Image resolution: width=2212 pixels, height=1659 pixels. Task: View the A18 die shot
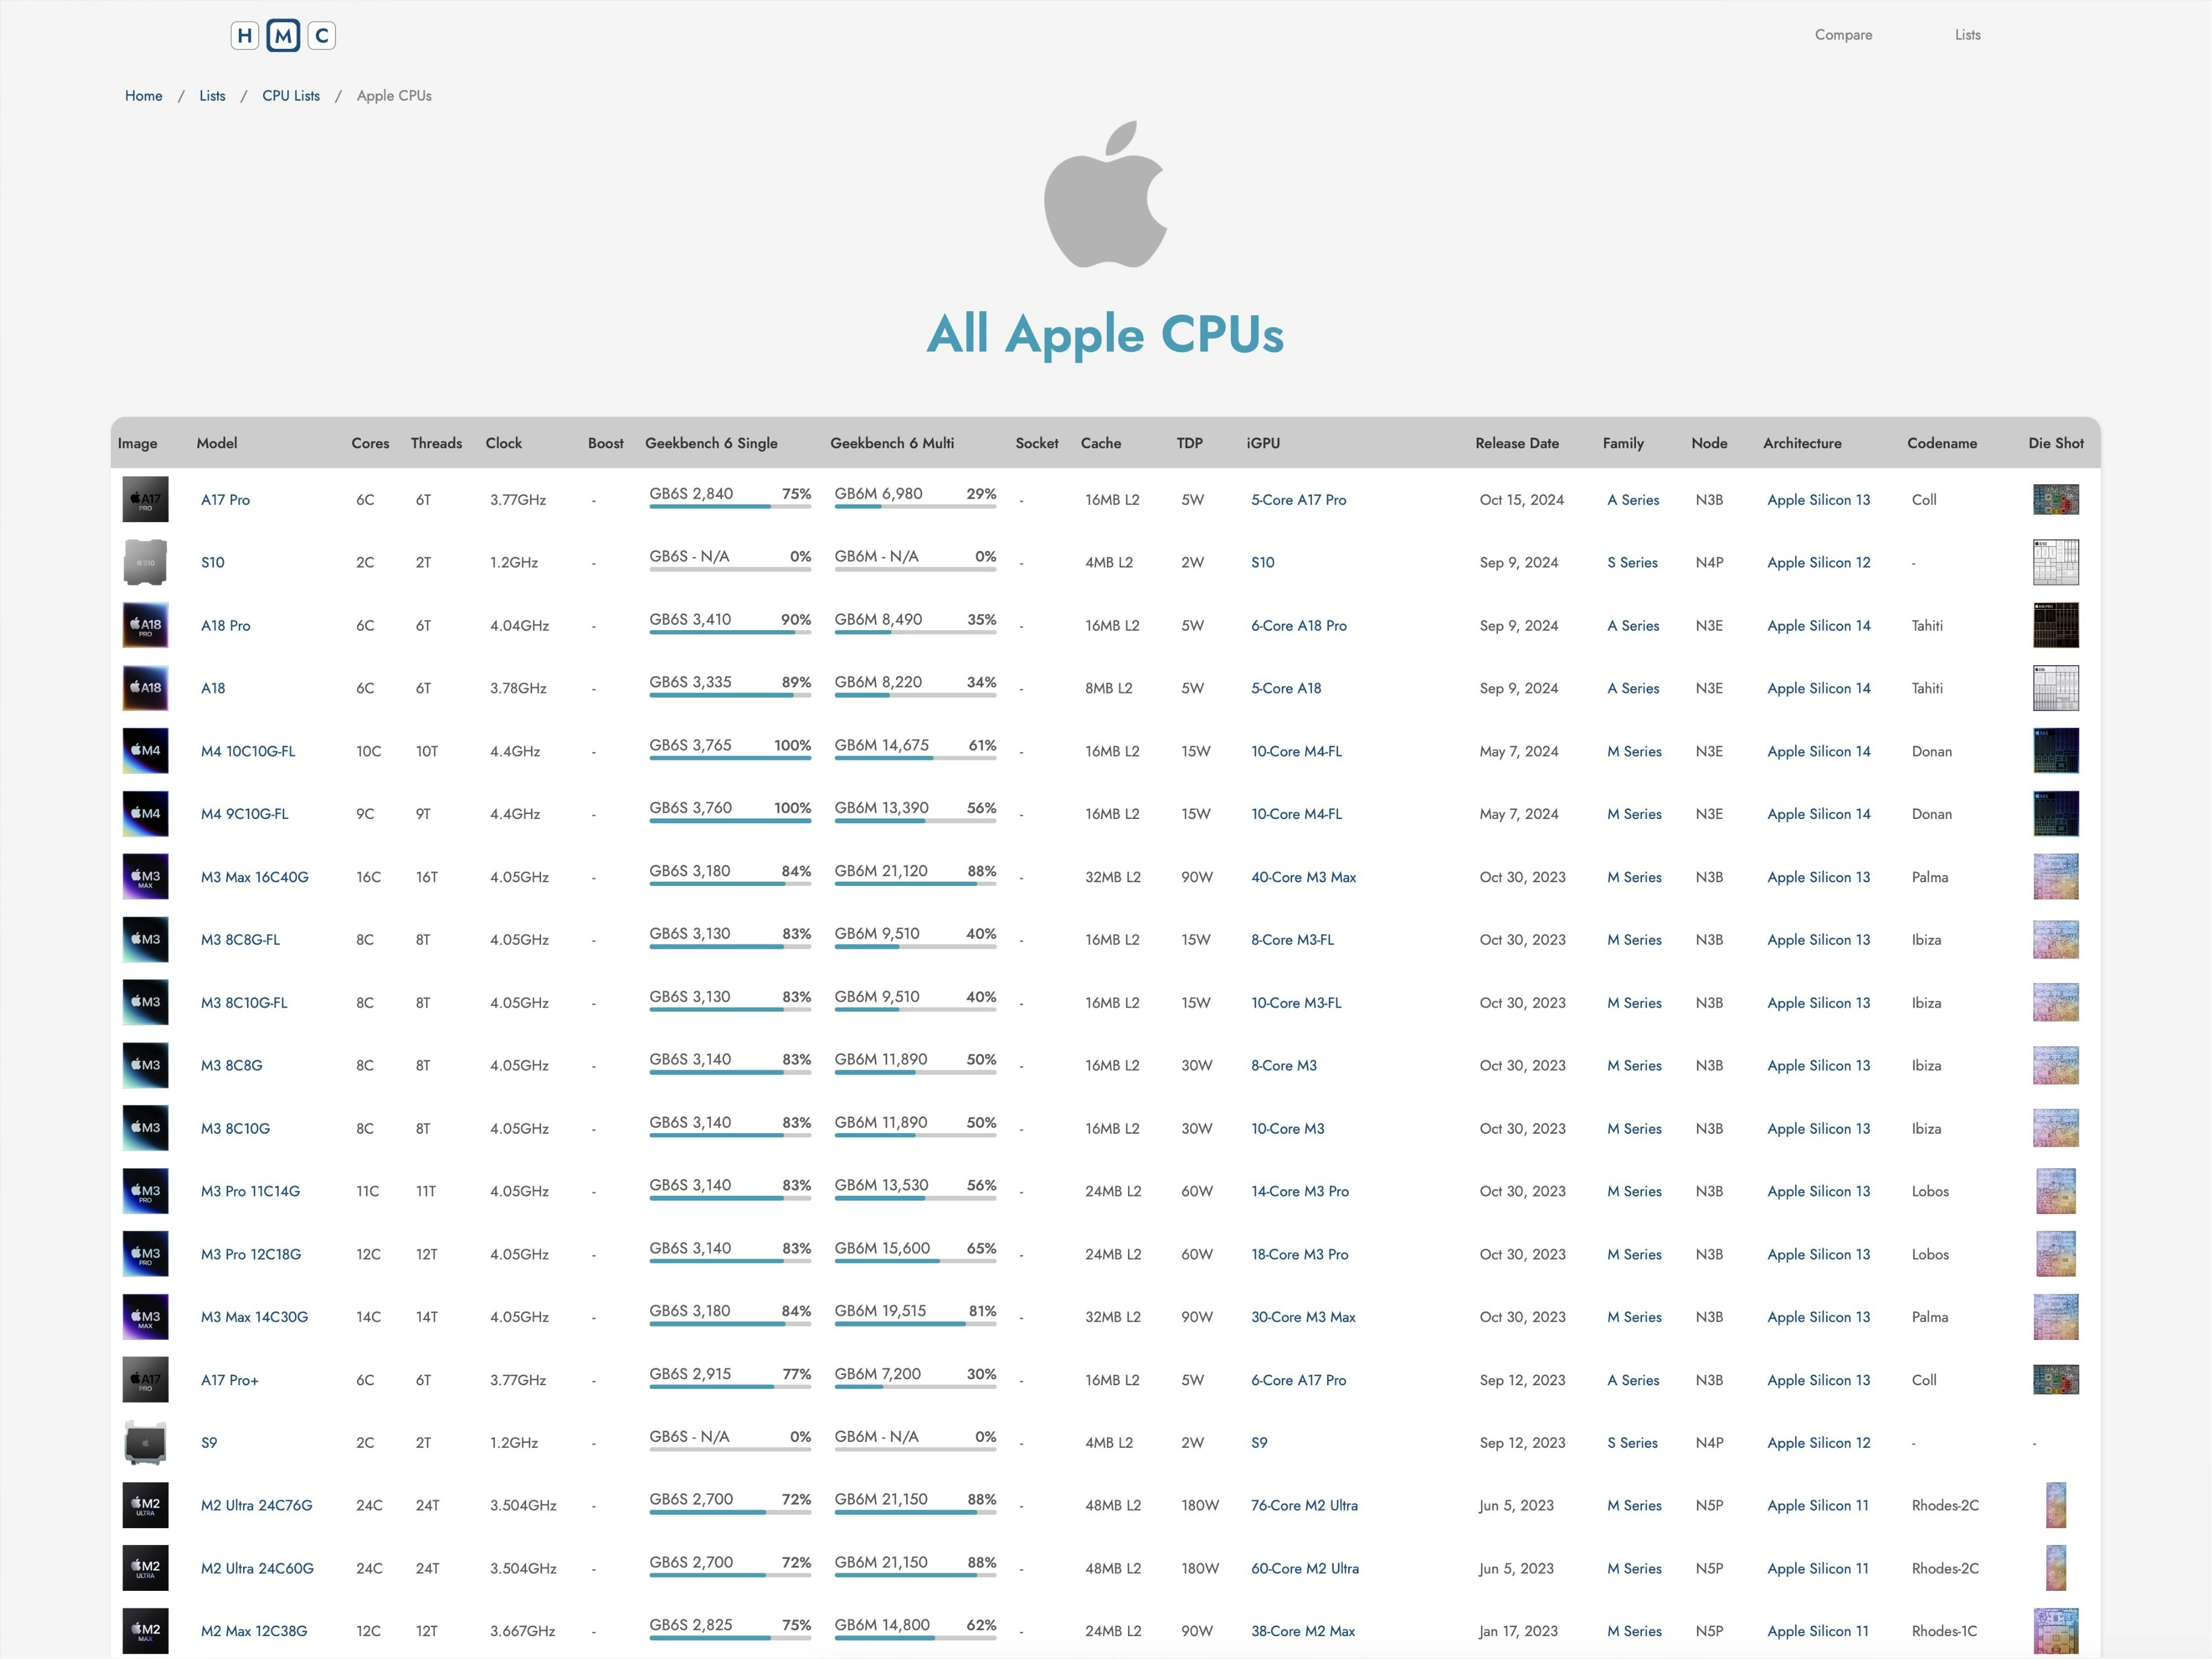(x=2056, y=688)
